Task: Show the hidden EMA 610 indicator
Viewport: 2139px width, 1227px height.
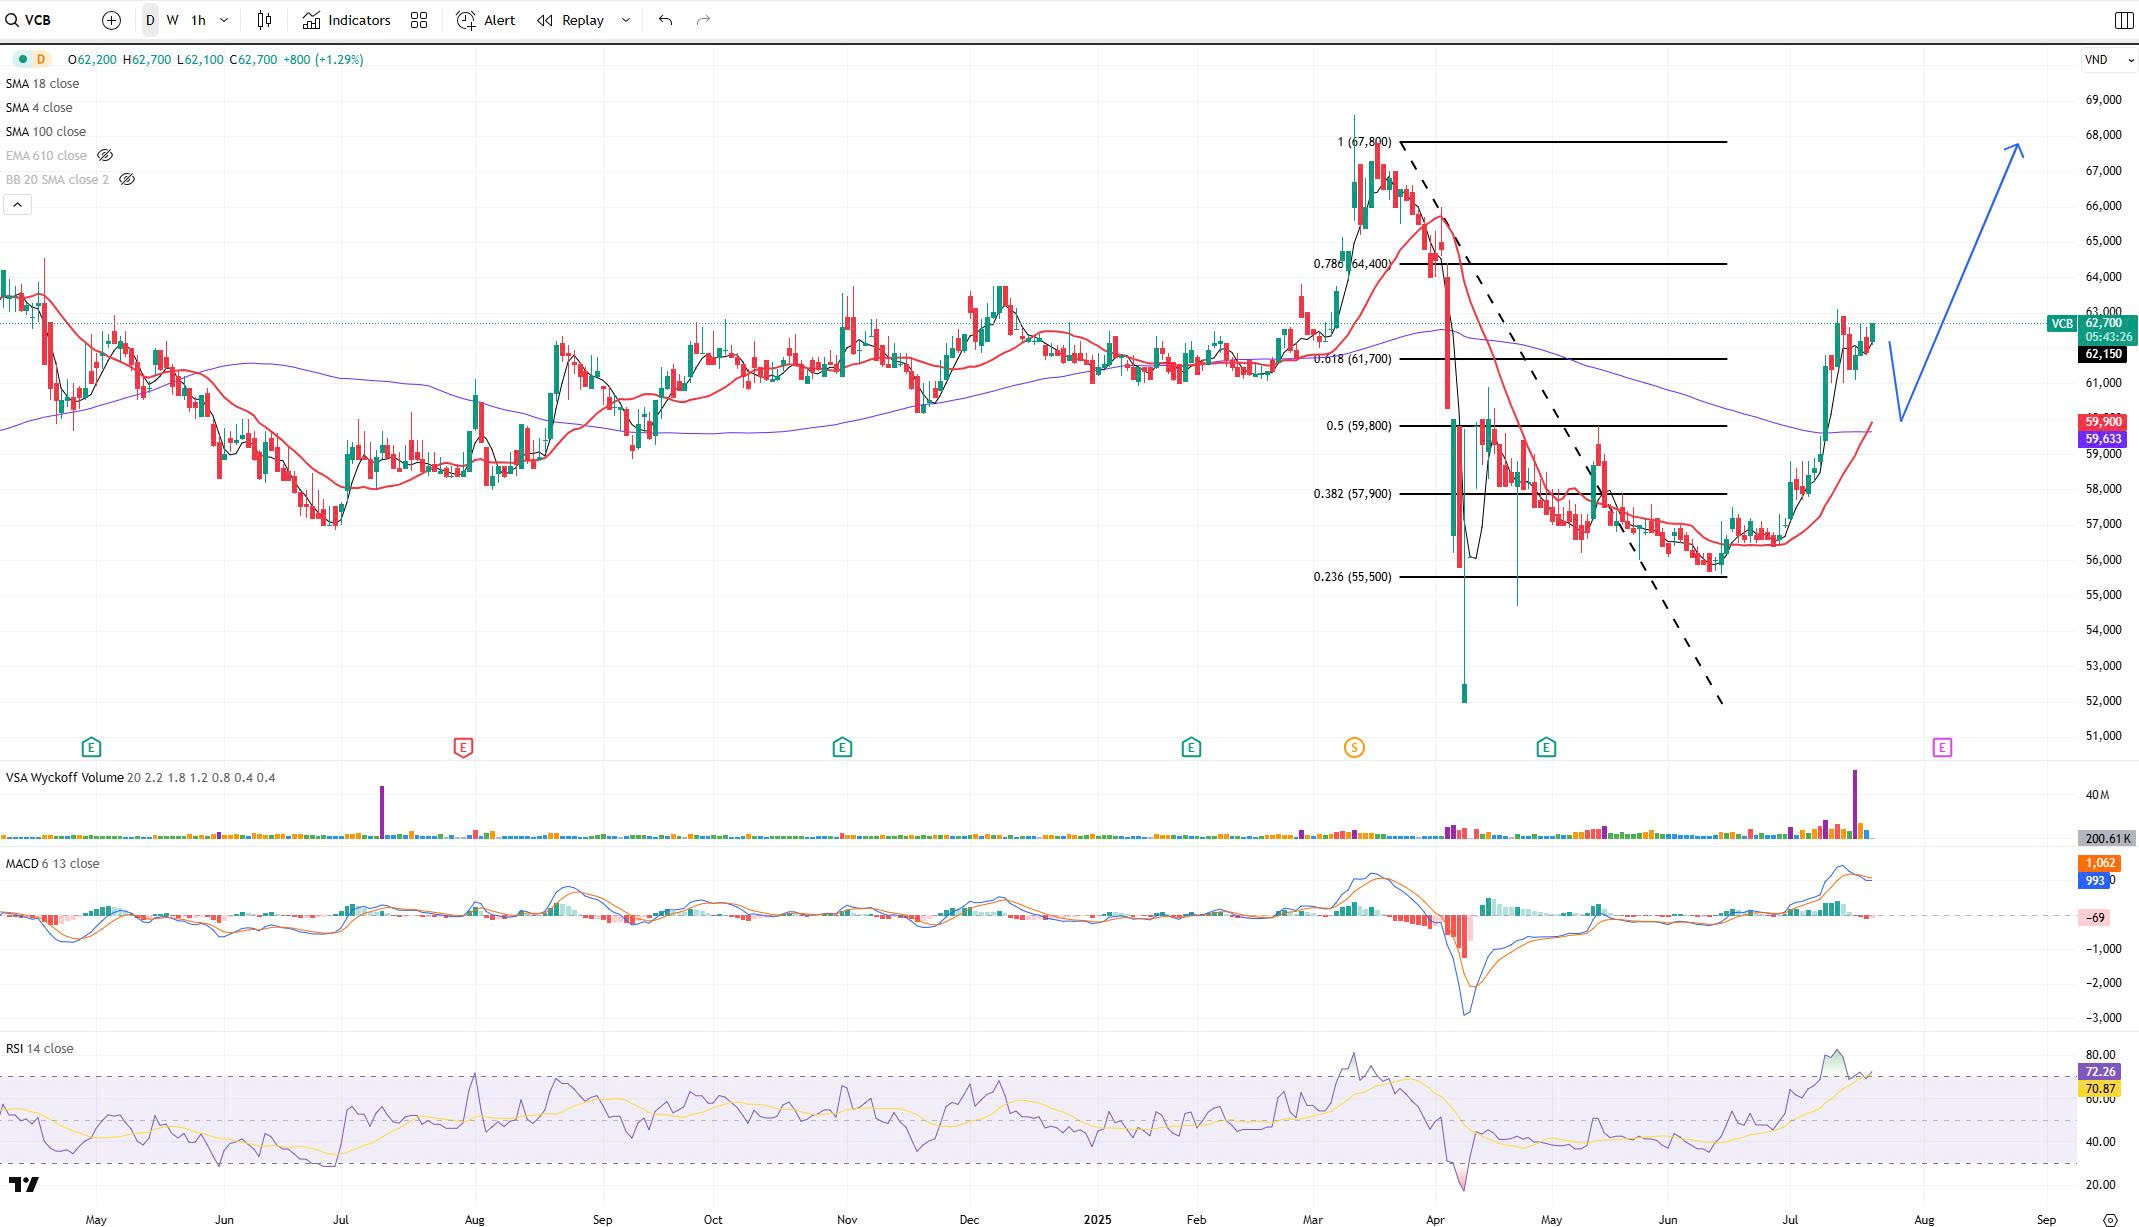Action: pos(104,155)
